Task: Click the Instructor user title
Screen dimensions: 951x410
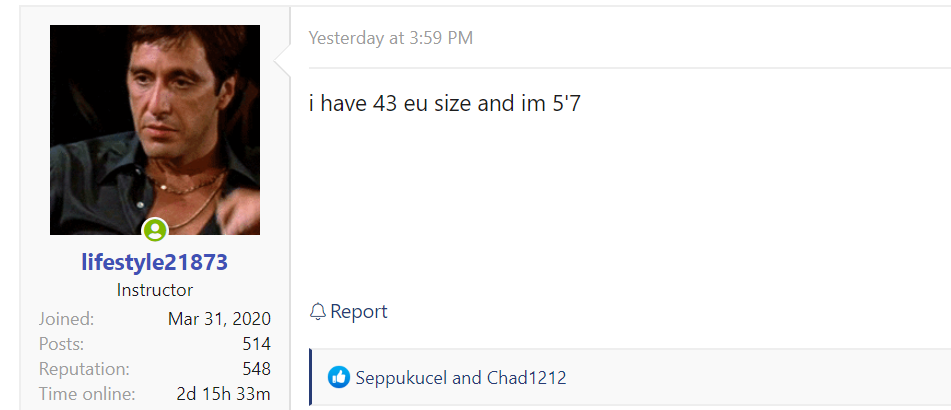Action: click(x=155, y=290)
